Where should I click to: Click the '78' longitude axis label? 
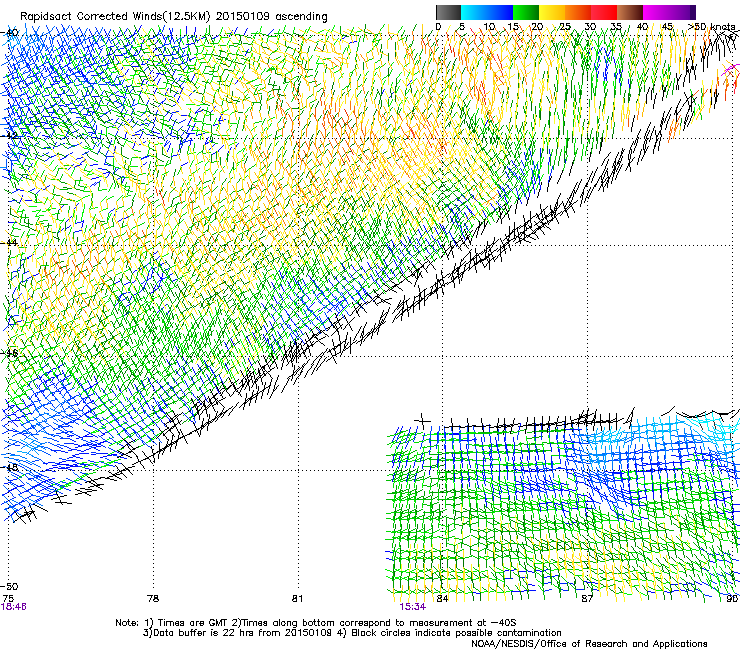tap(153, 598)
